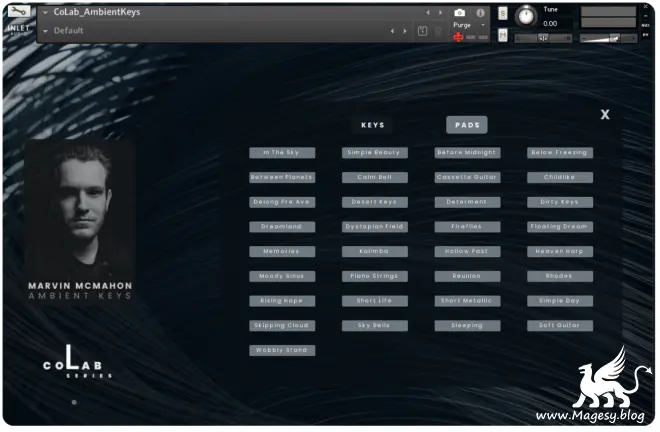Load the Memories preset
Screen dimensions: 660x432
click(282, 251)
